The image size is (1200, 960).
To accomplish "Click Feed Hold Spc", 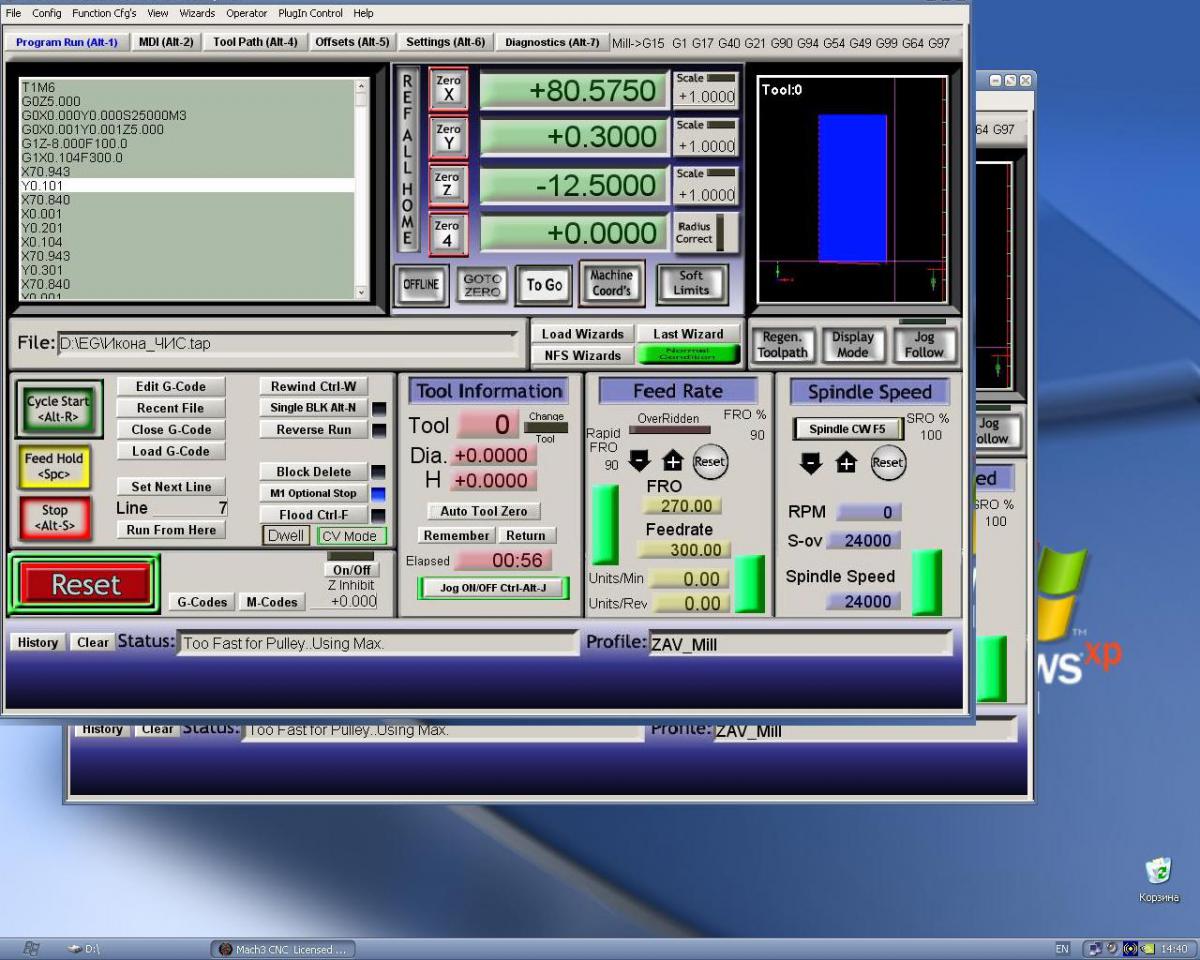I will point(54,466).
